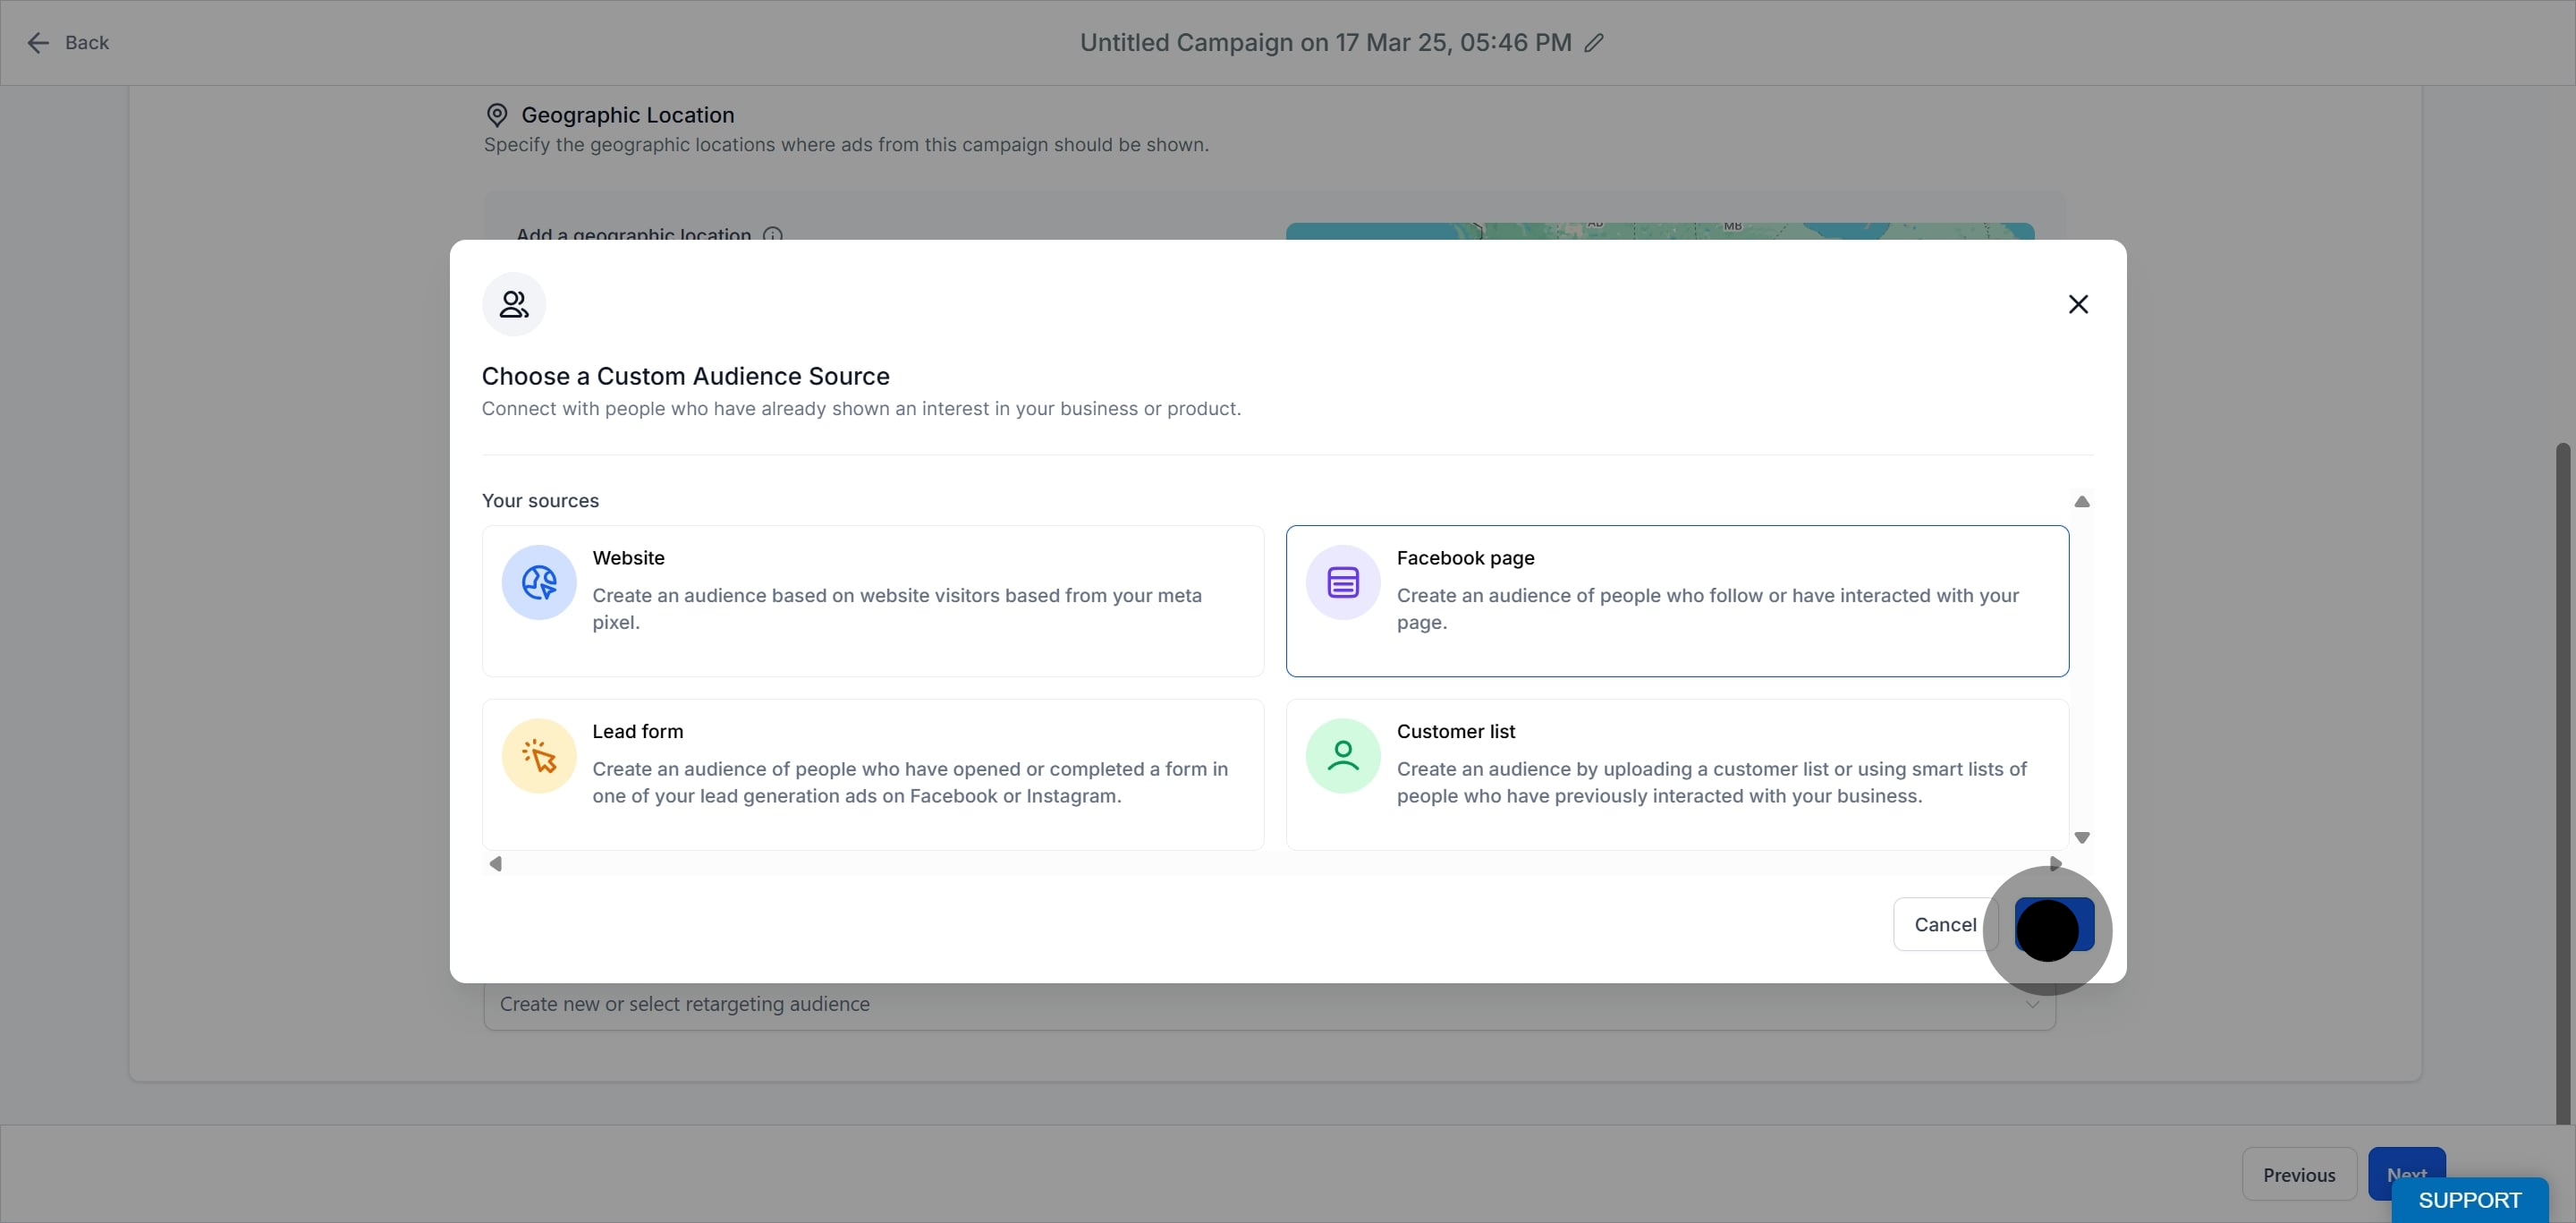
Task: Click the Customer list person icon
Action: [1342, 756]
